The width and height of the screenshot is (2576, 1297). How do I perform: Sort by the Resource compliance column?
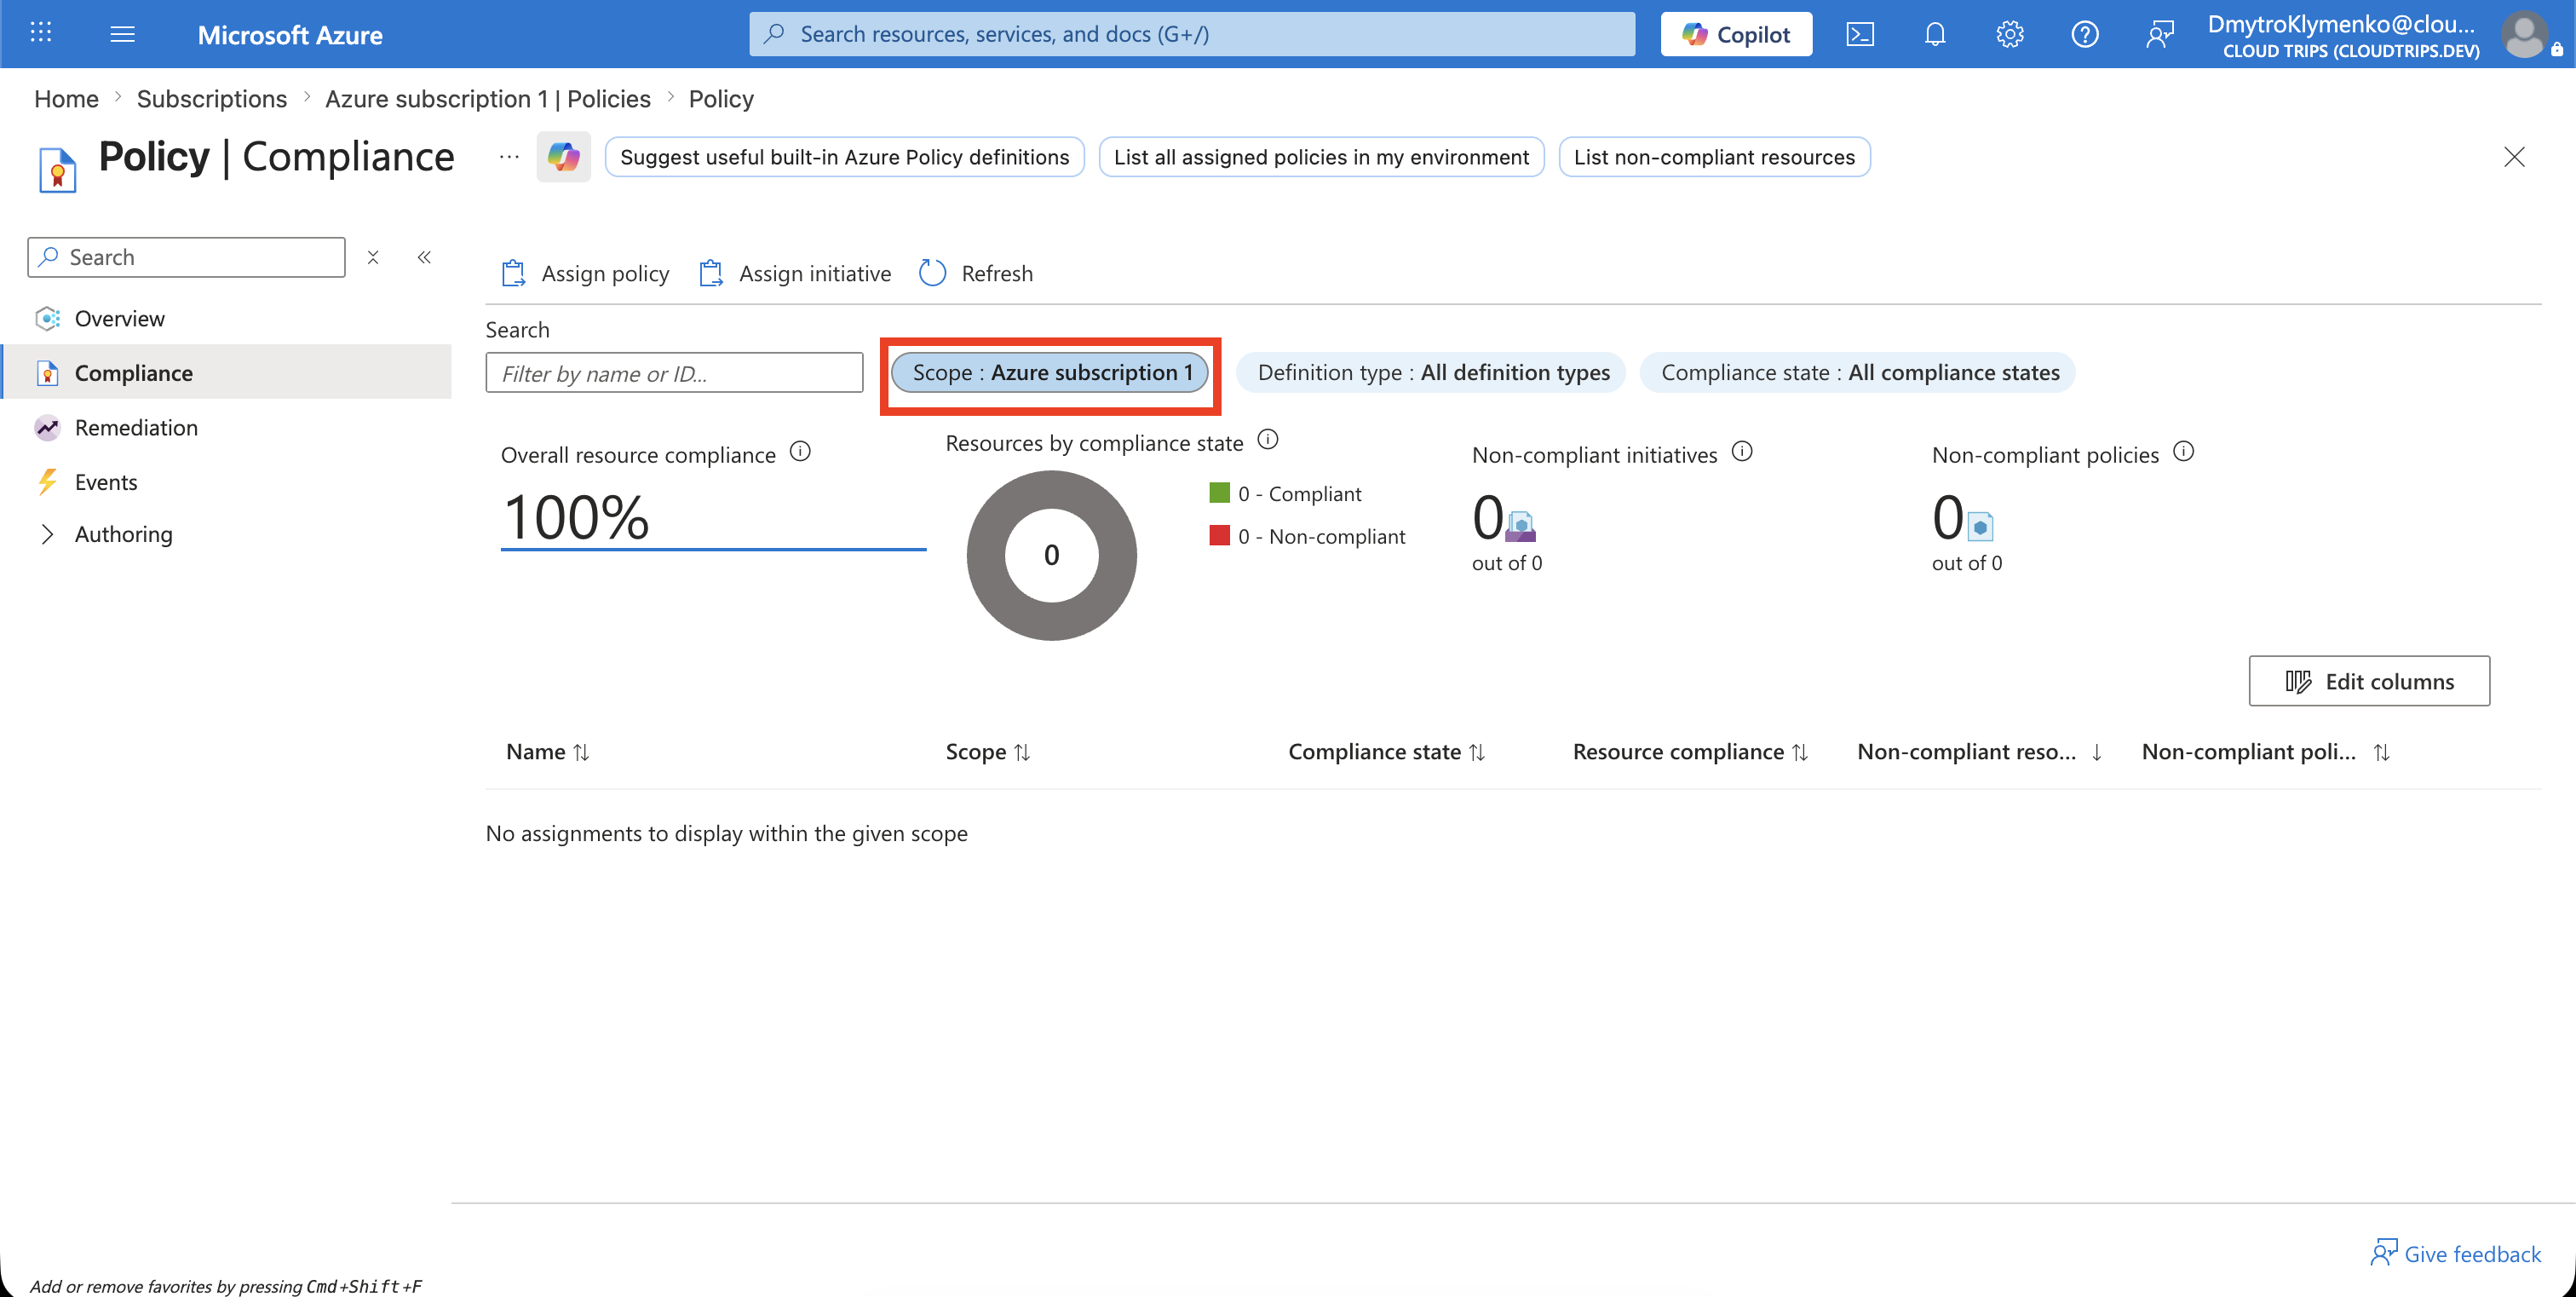[1690, 751]
